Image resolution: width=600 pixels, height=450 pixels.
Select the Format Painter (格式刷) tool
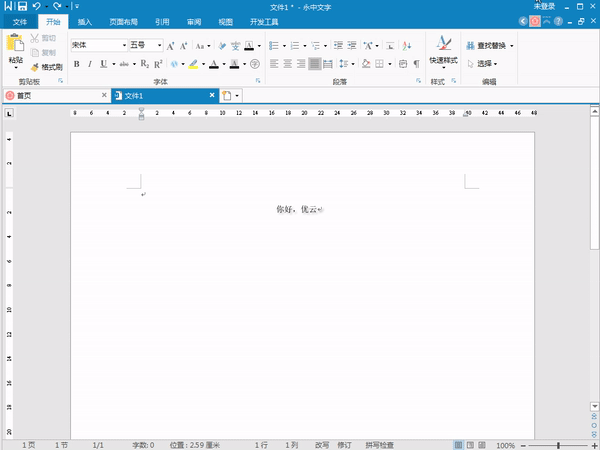pyautogui.click(x=47, y=67)
